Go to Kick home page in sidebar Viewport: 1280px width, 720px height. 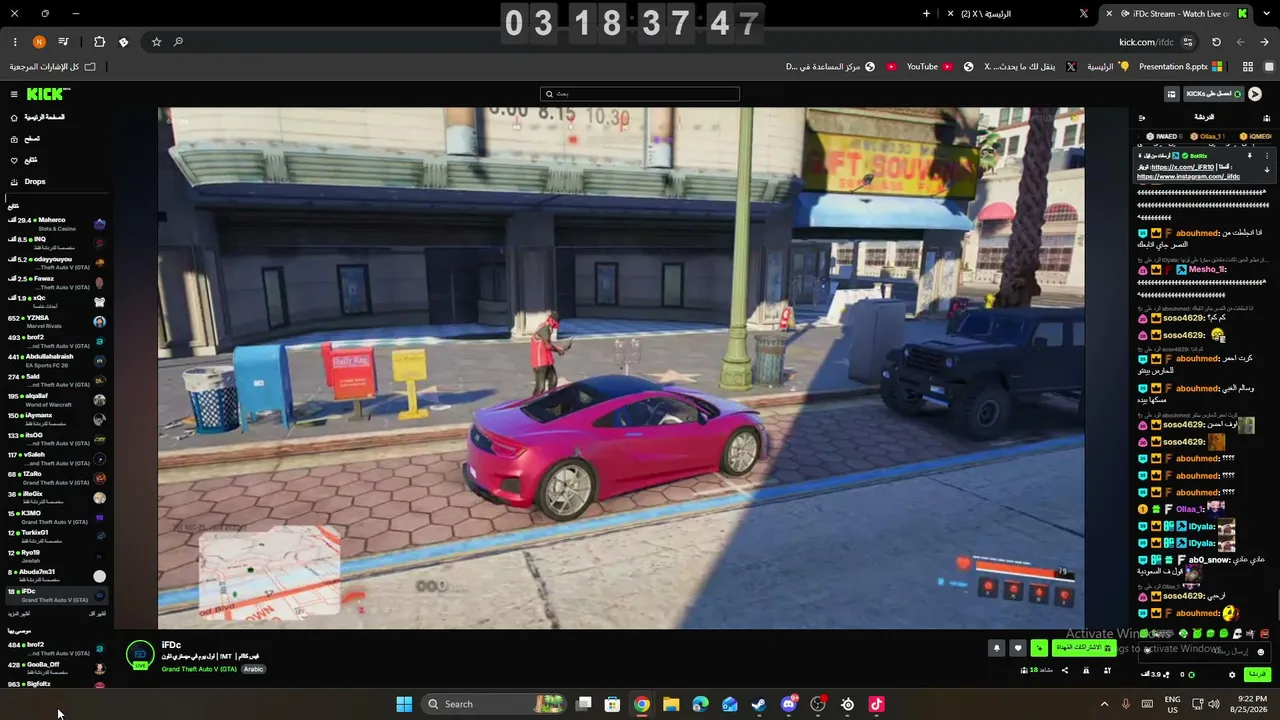click(x=38, y=117)
